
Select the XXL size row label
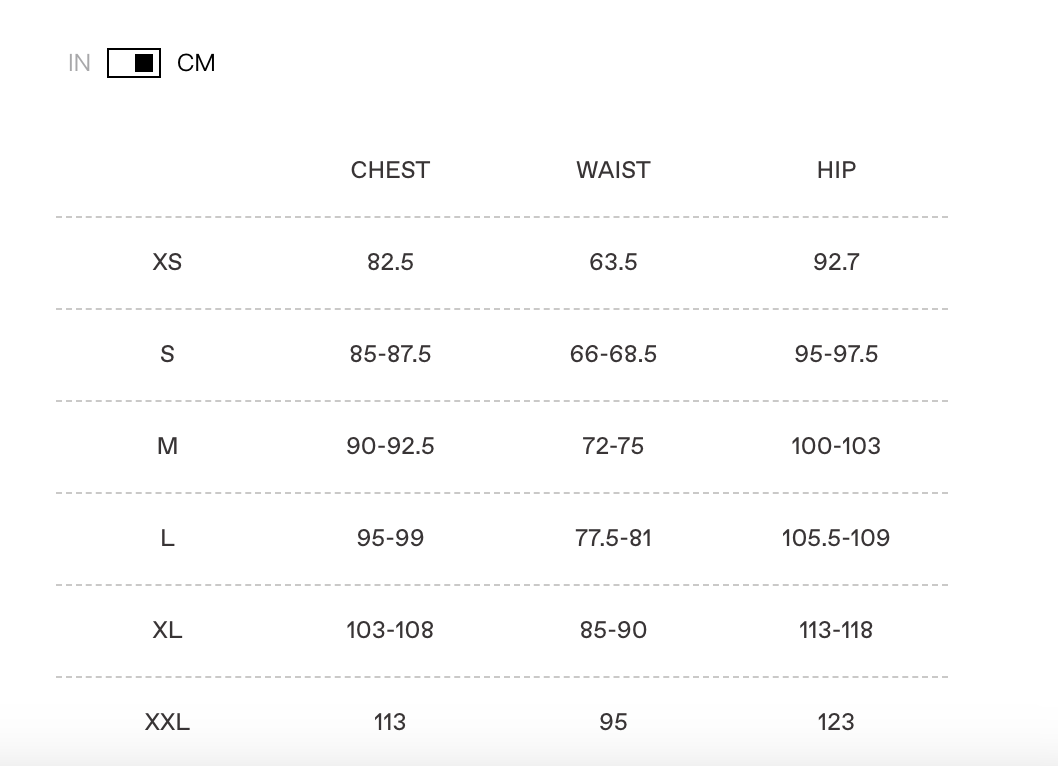coord(167,722)
